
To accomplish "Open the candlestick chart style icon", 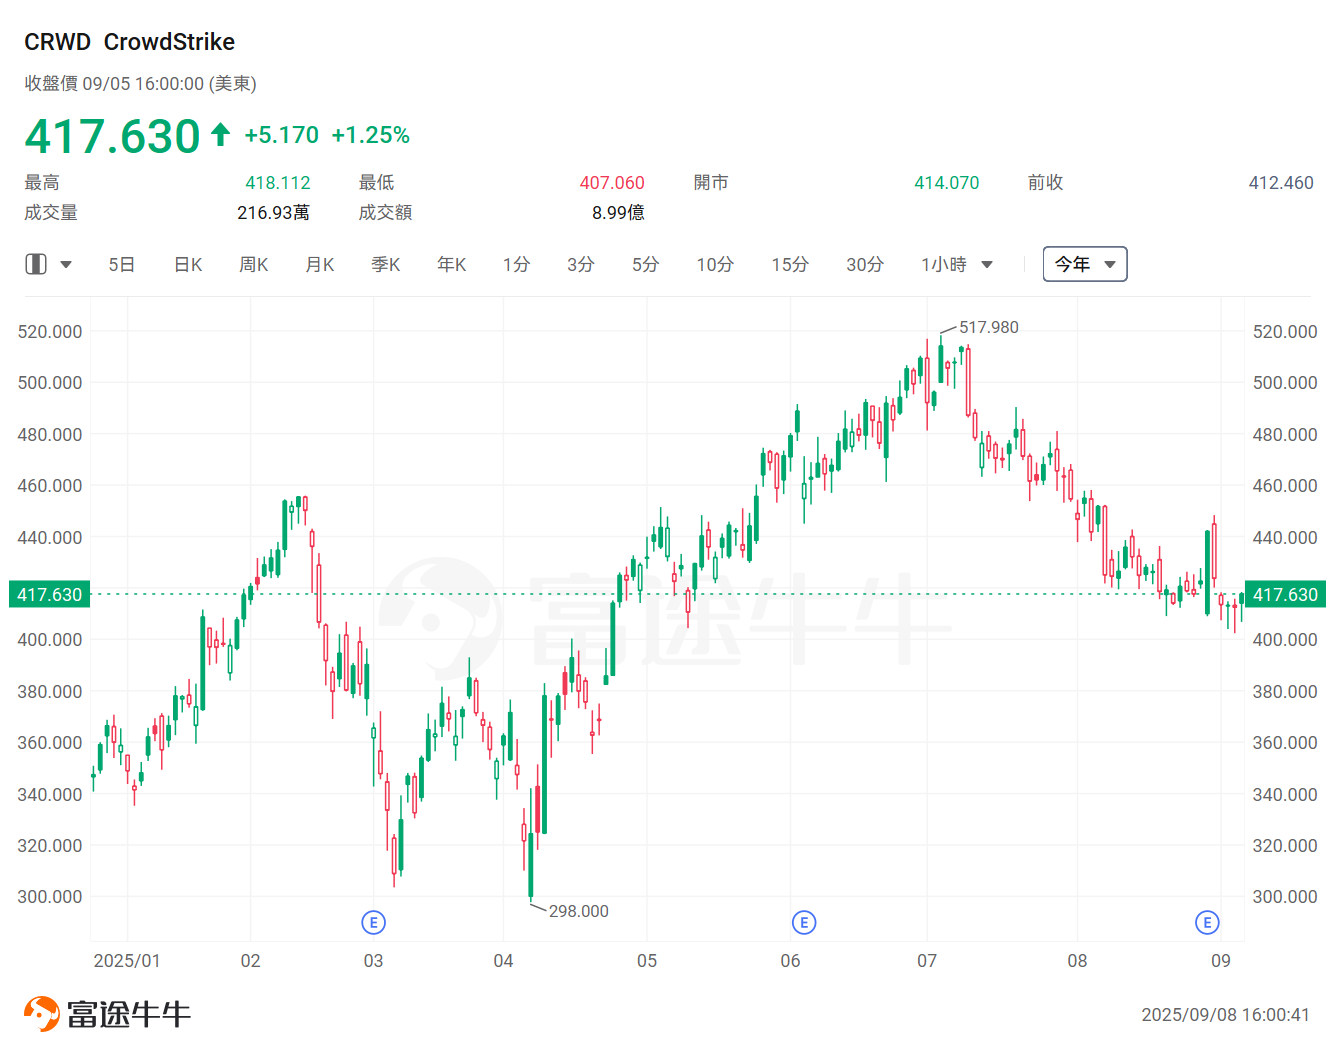I will coord(36,263).
